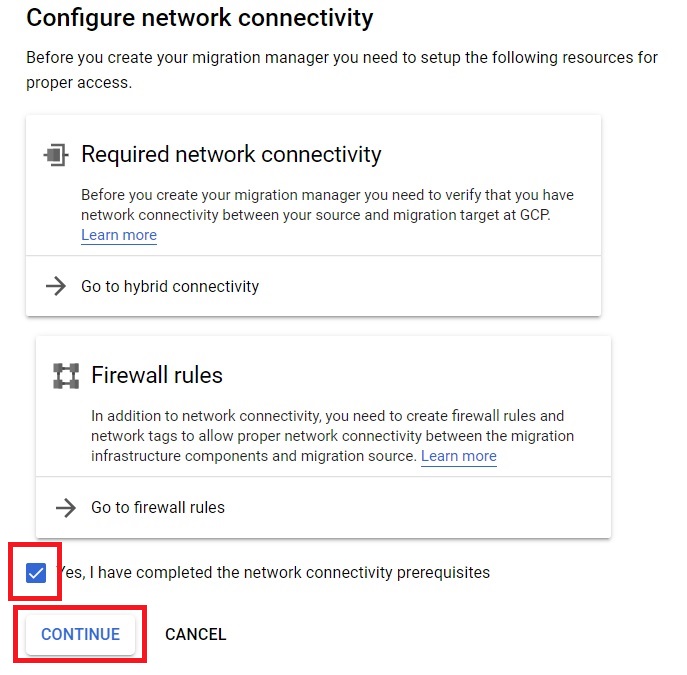The width and height of the screenshot is (687, 675).
Task: Click the Firewall rules description paragraph
Action: pyautogui.click(x=333, y=436)
